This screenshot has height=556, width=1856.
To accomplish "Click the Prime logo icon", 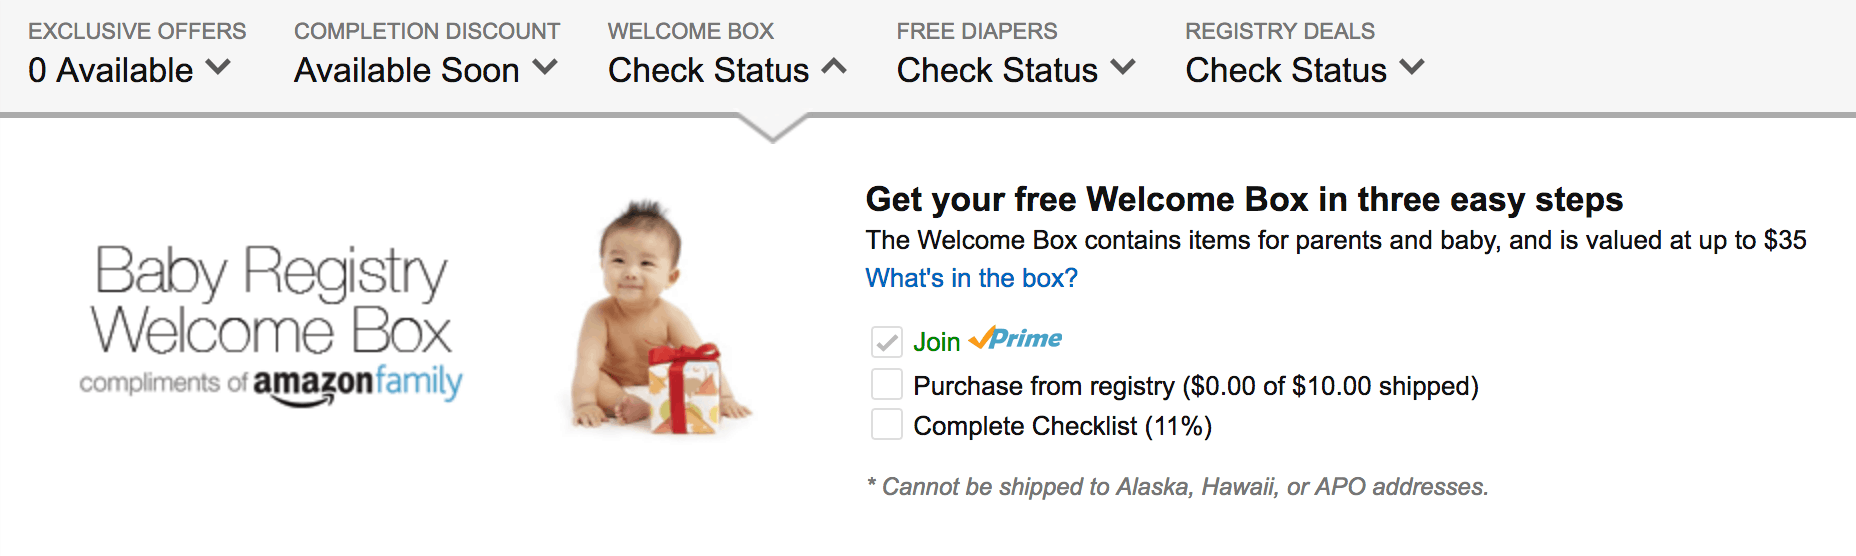I will coord(1016,339).
